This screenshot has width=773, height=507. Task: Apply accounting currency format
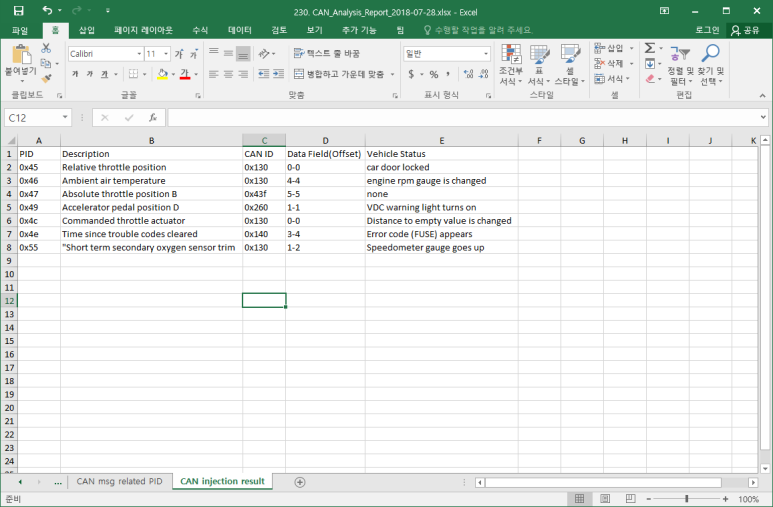point(411,74)
